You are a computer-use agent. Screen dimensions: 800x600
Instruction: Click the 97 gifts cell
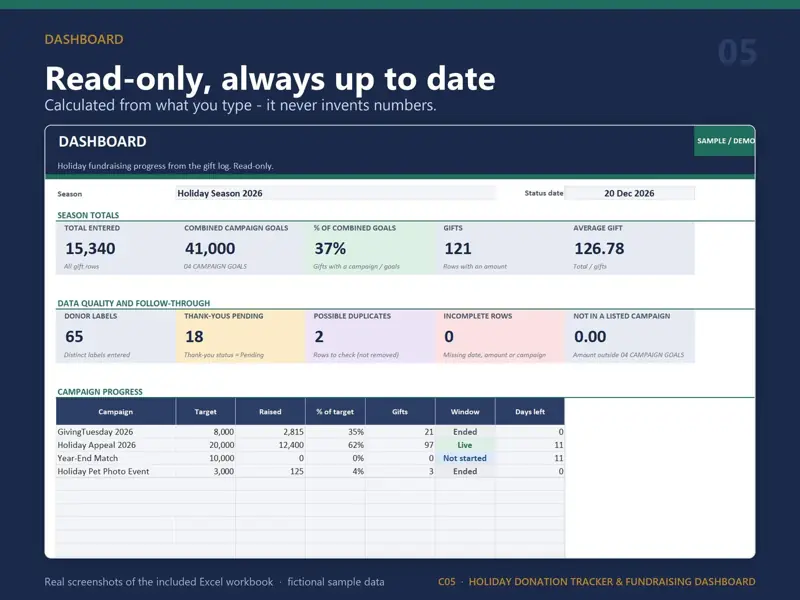point(400,445)
